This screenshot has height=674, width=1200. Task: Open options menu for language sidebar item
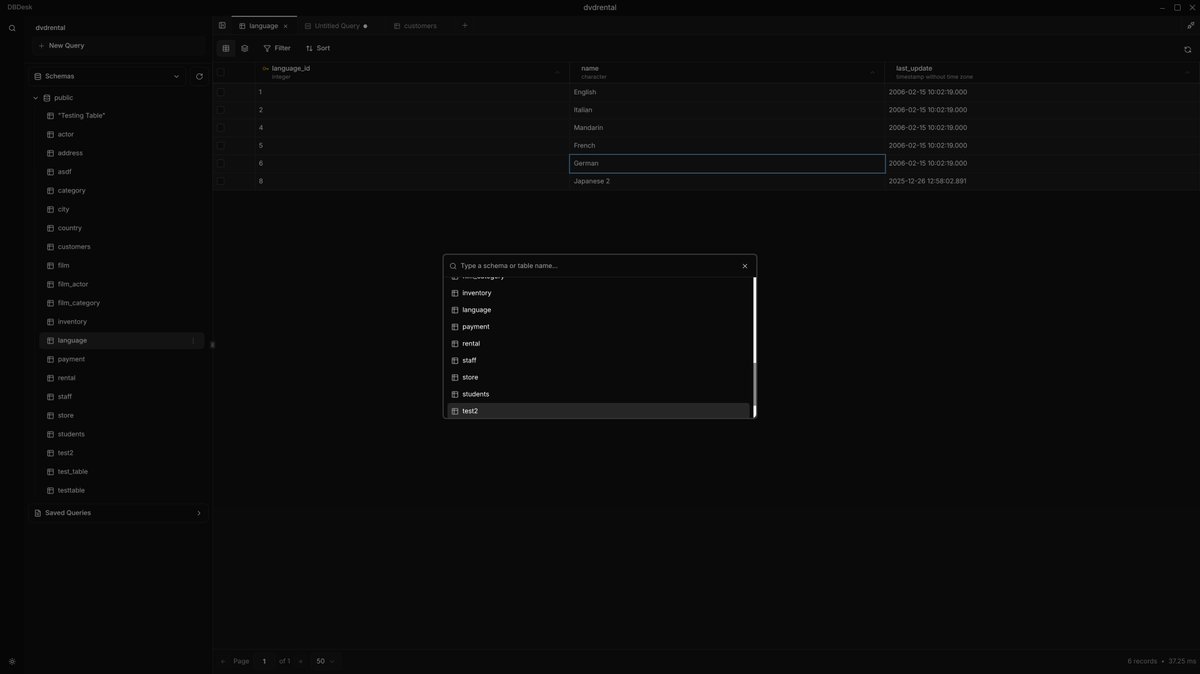(x=193, y=341)
